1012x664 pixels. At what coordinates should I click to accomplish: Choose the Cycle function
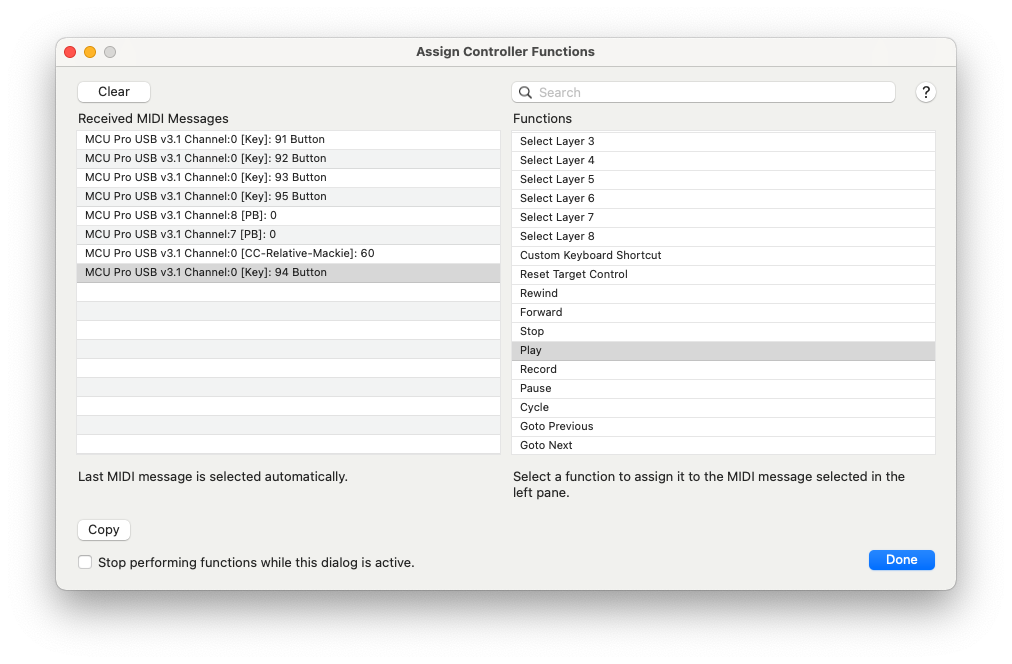(722, 407)
